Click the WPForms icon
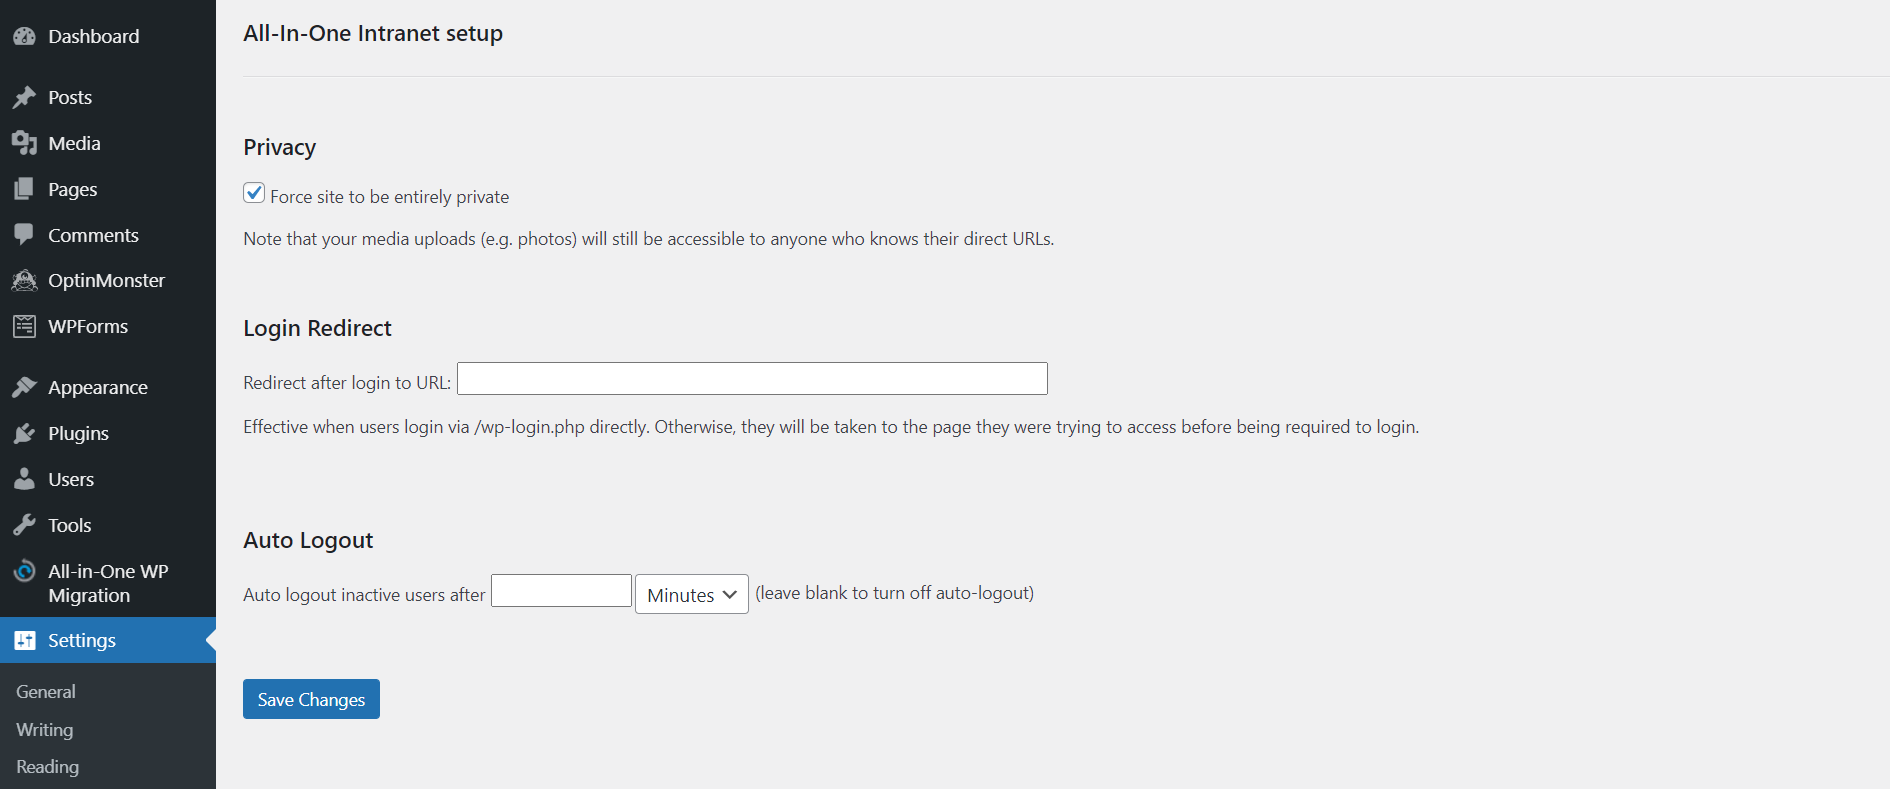This screenshot has height=789, width=1890. point(24,327)
